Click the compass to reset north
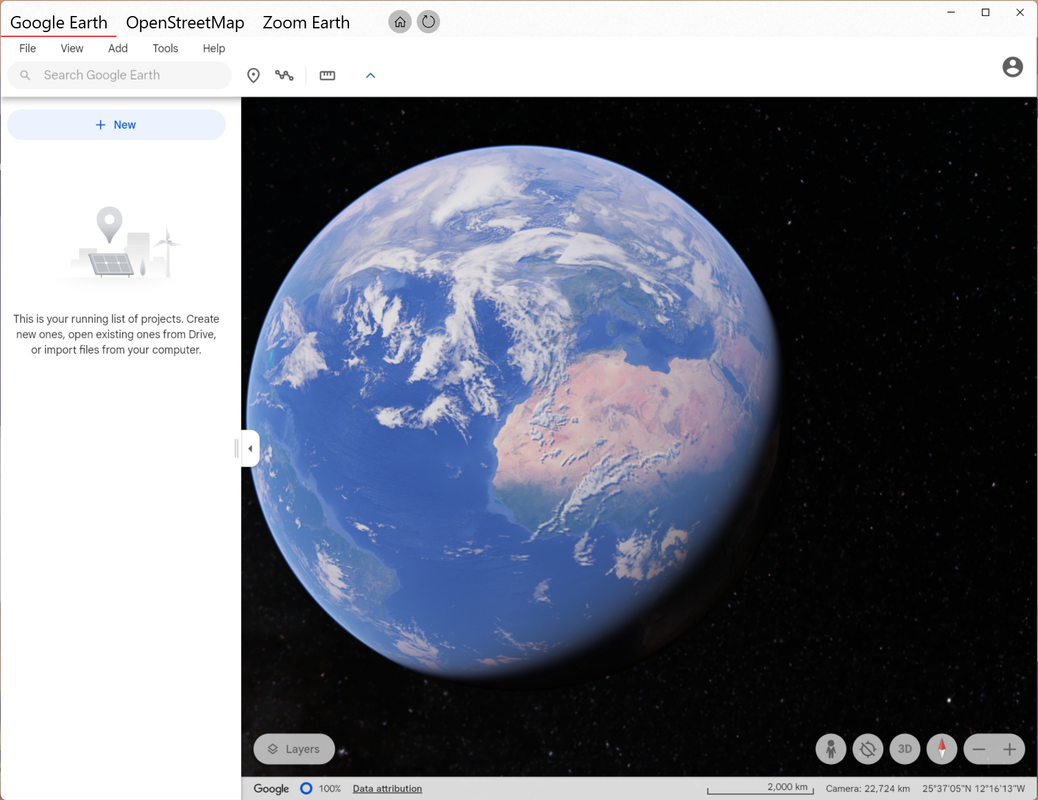This screenshot has width=1038, height=800. (x=942, y=749)
